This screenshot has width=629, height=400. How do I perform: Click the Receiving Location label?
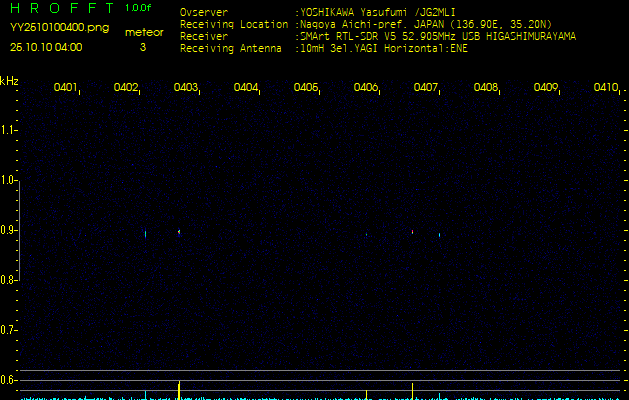[x=234, y=24]
